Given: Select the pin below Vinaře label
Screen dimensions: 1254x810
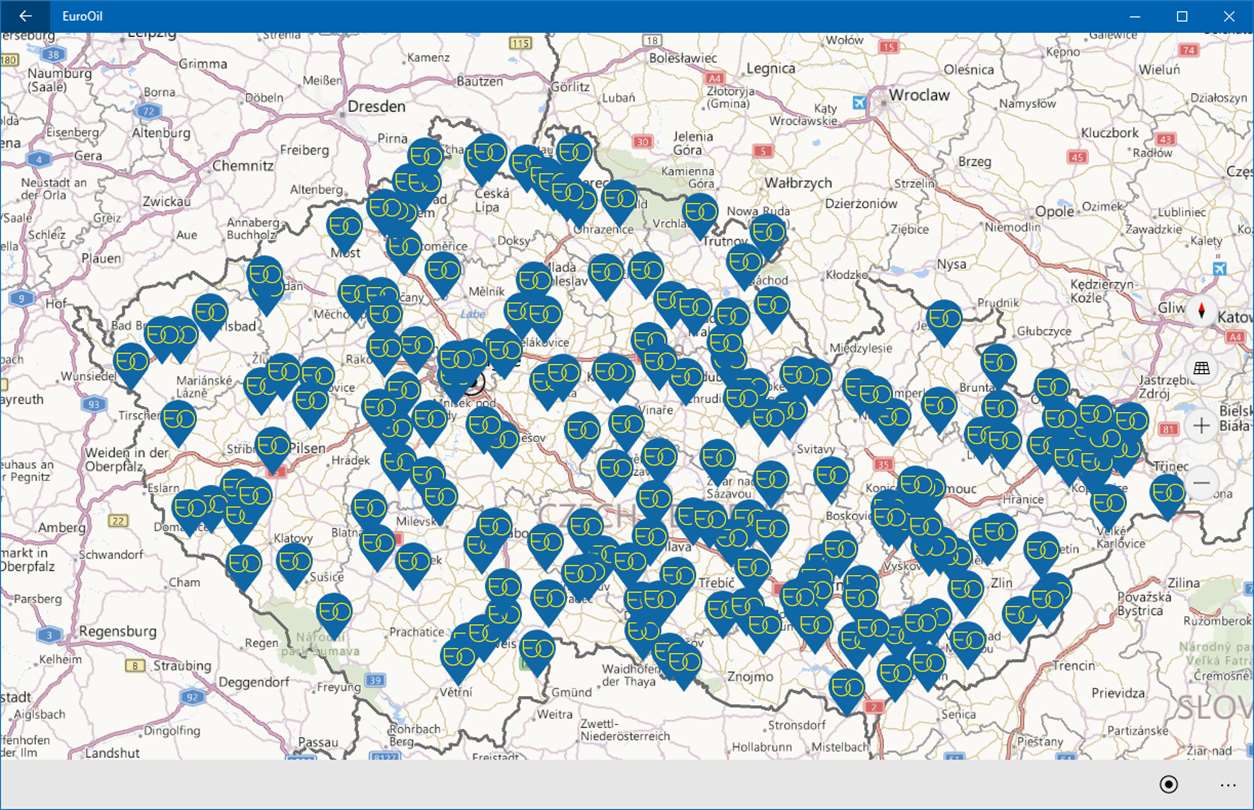Looking at the screenshot, I should coord(627,427).
